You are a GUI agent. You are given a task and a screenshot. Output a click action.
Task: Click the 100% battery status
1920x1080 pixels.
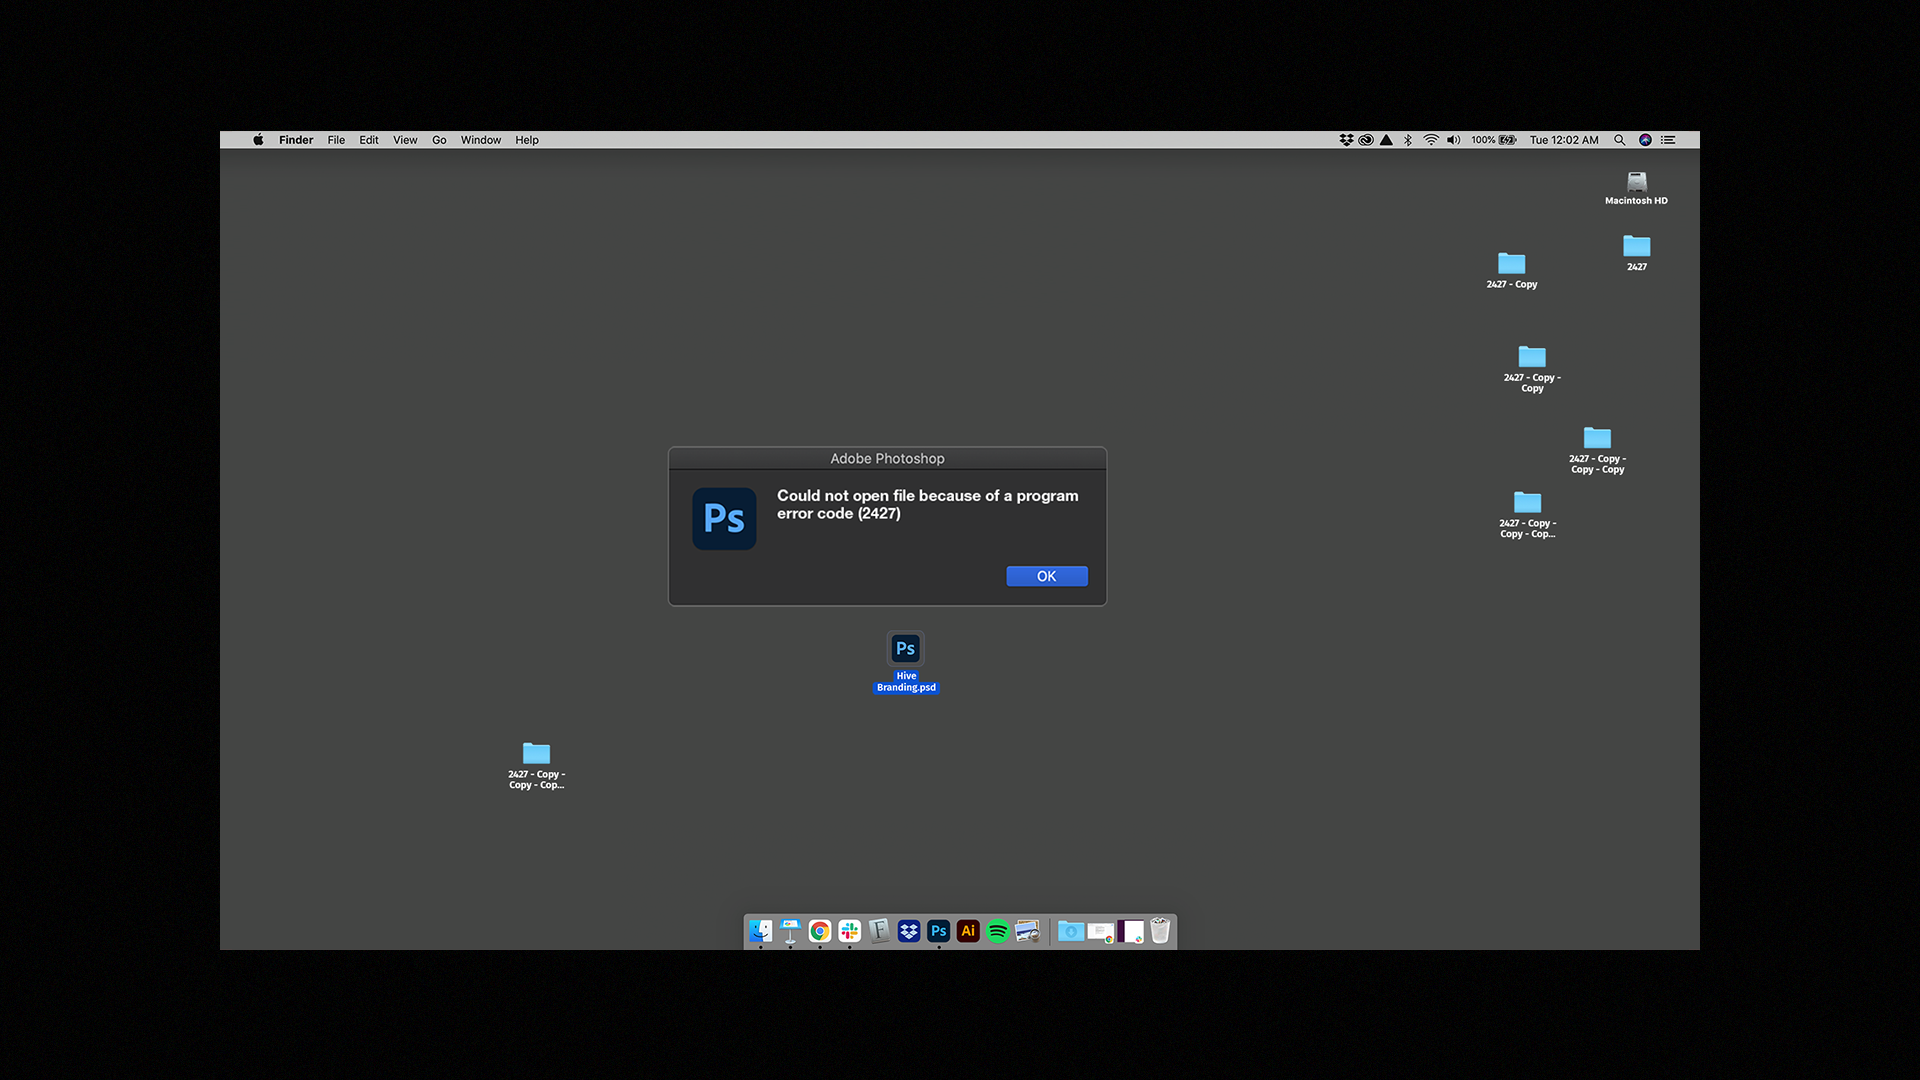point(1493,140)
